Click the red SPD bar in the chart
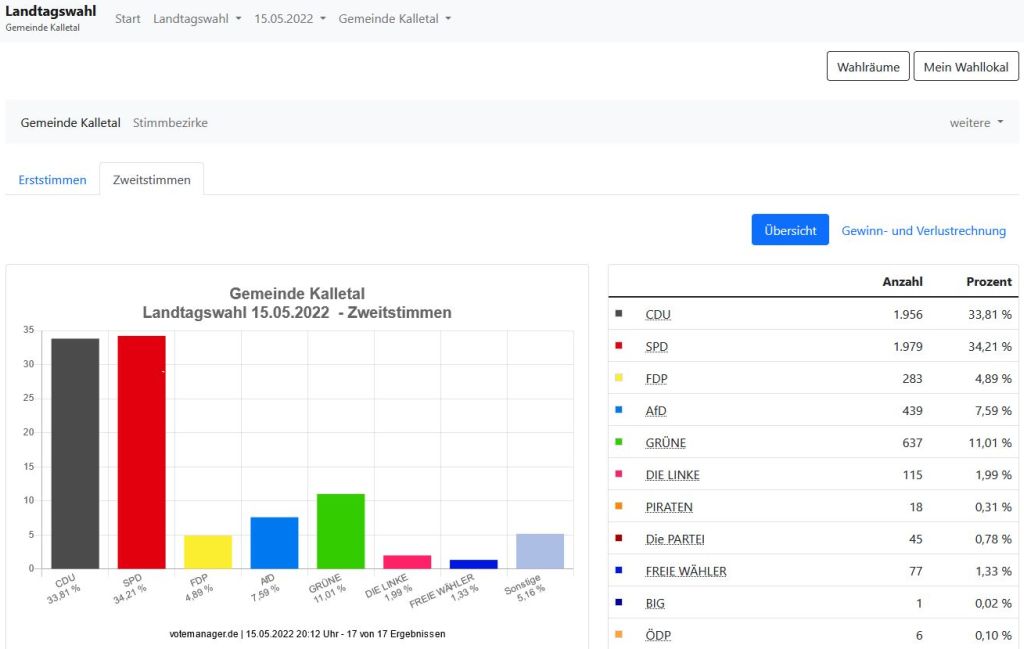This screenshot has width=1024, height=649. pyautogui.click(x=142, y=452)
